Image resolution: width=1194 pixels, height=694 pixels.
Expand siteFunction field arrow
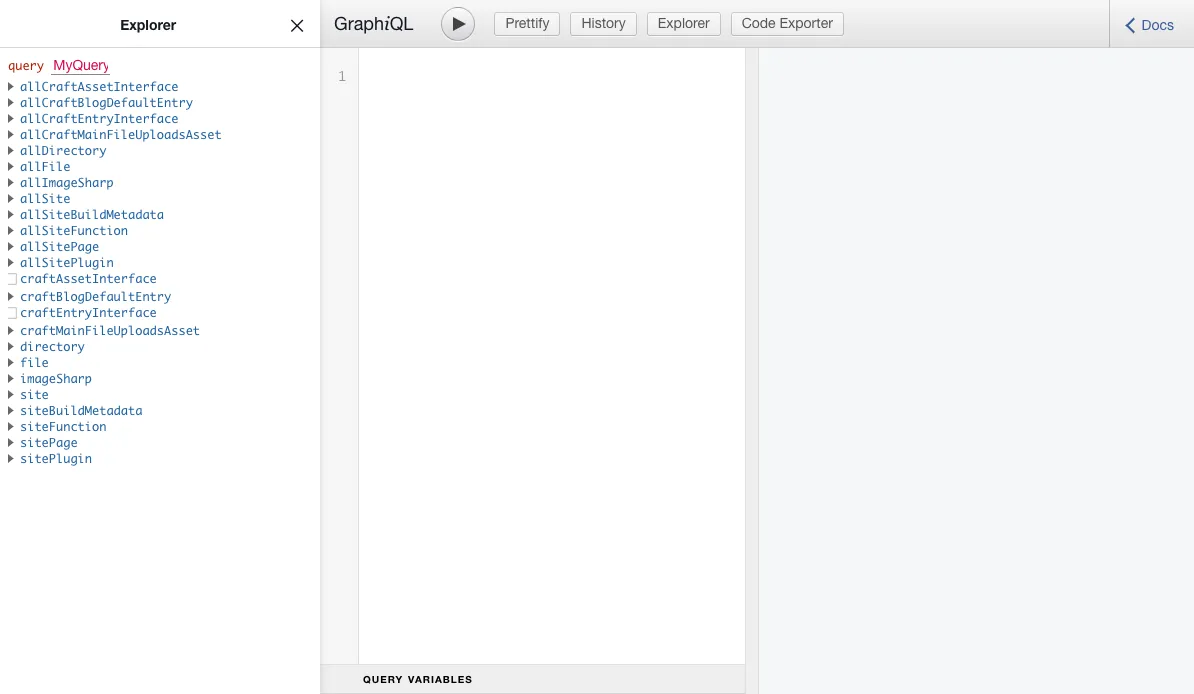pyautogui.click(x=11, y=427)
